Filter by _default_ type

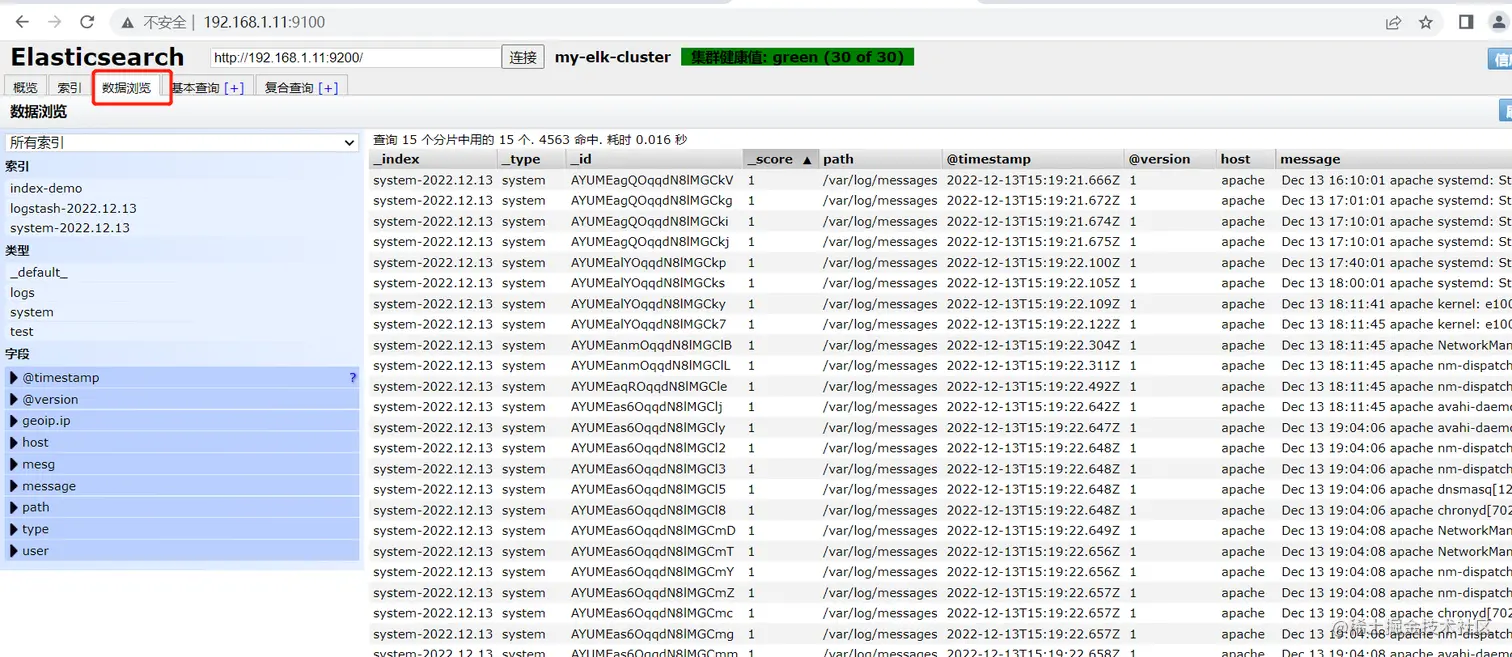click(x=39, y=272)
